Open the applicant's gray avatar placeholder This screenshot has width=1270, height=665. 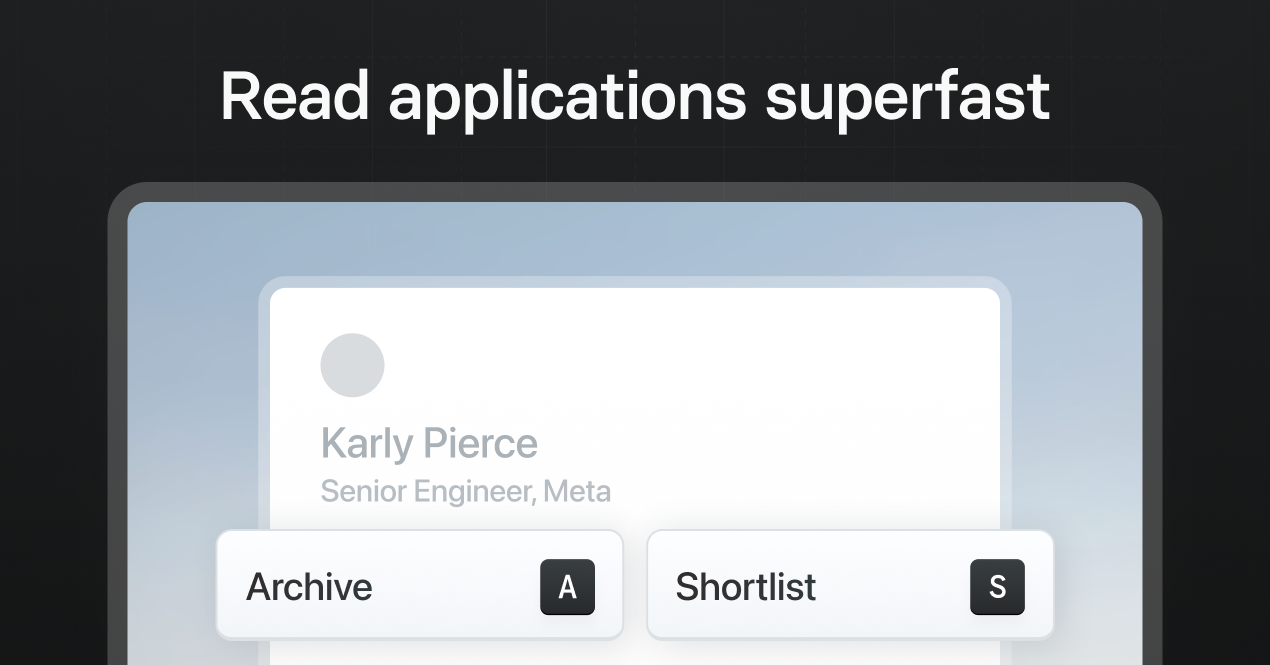(352, 365)
